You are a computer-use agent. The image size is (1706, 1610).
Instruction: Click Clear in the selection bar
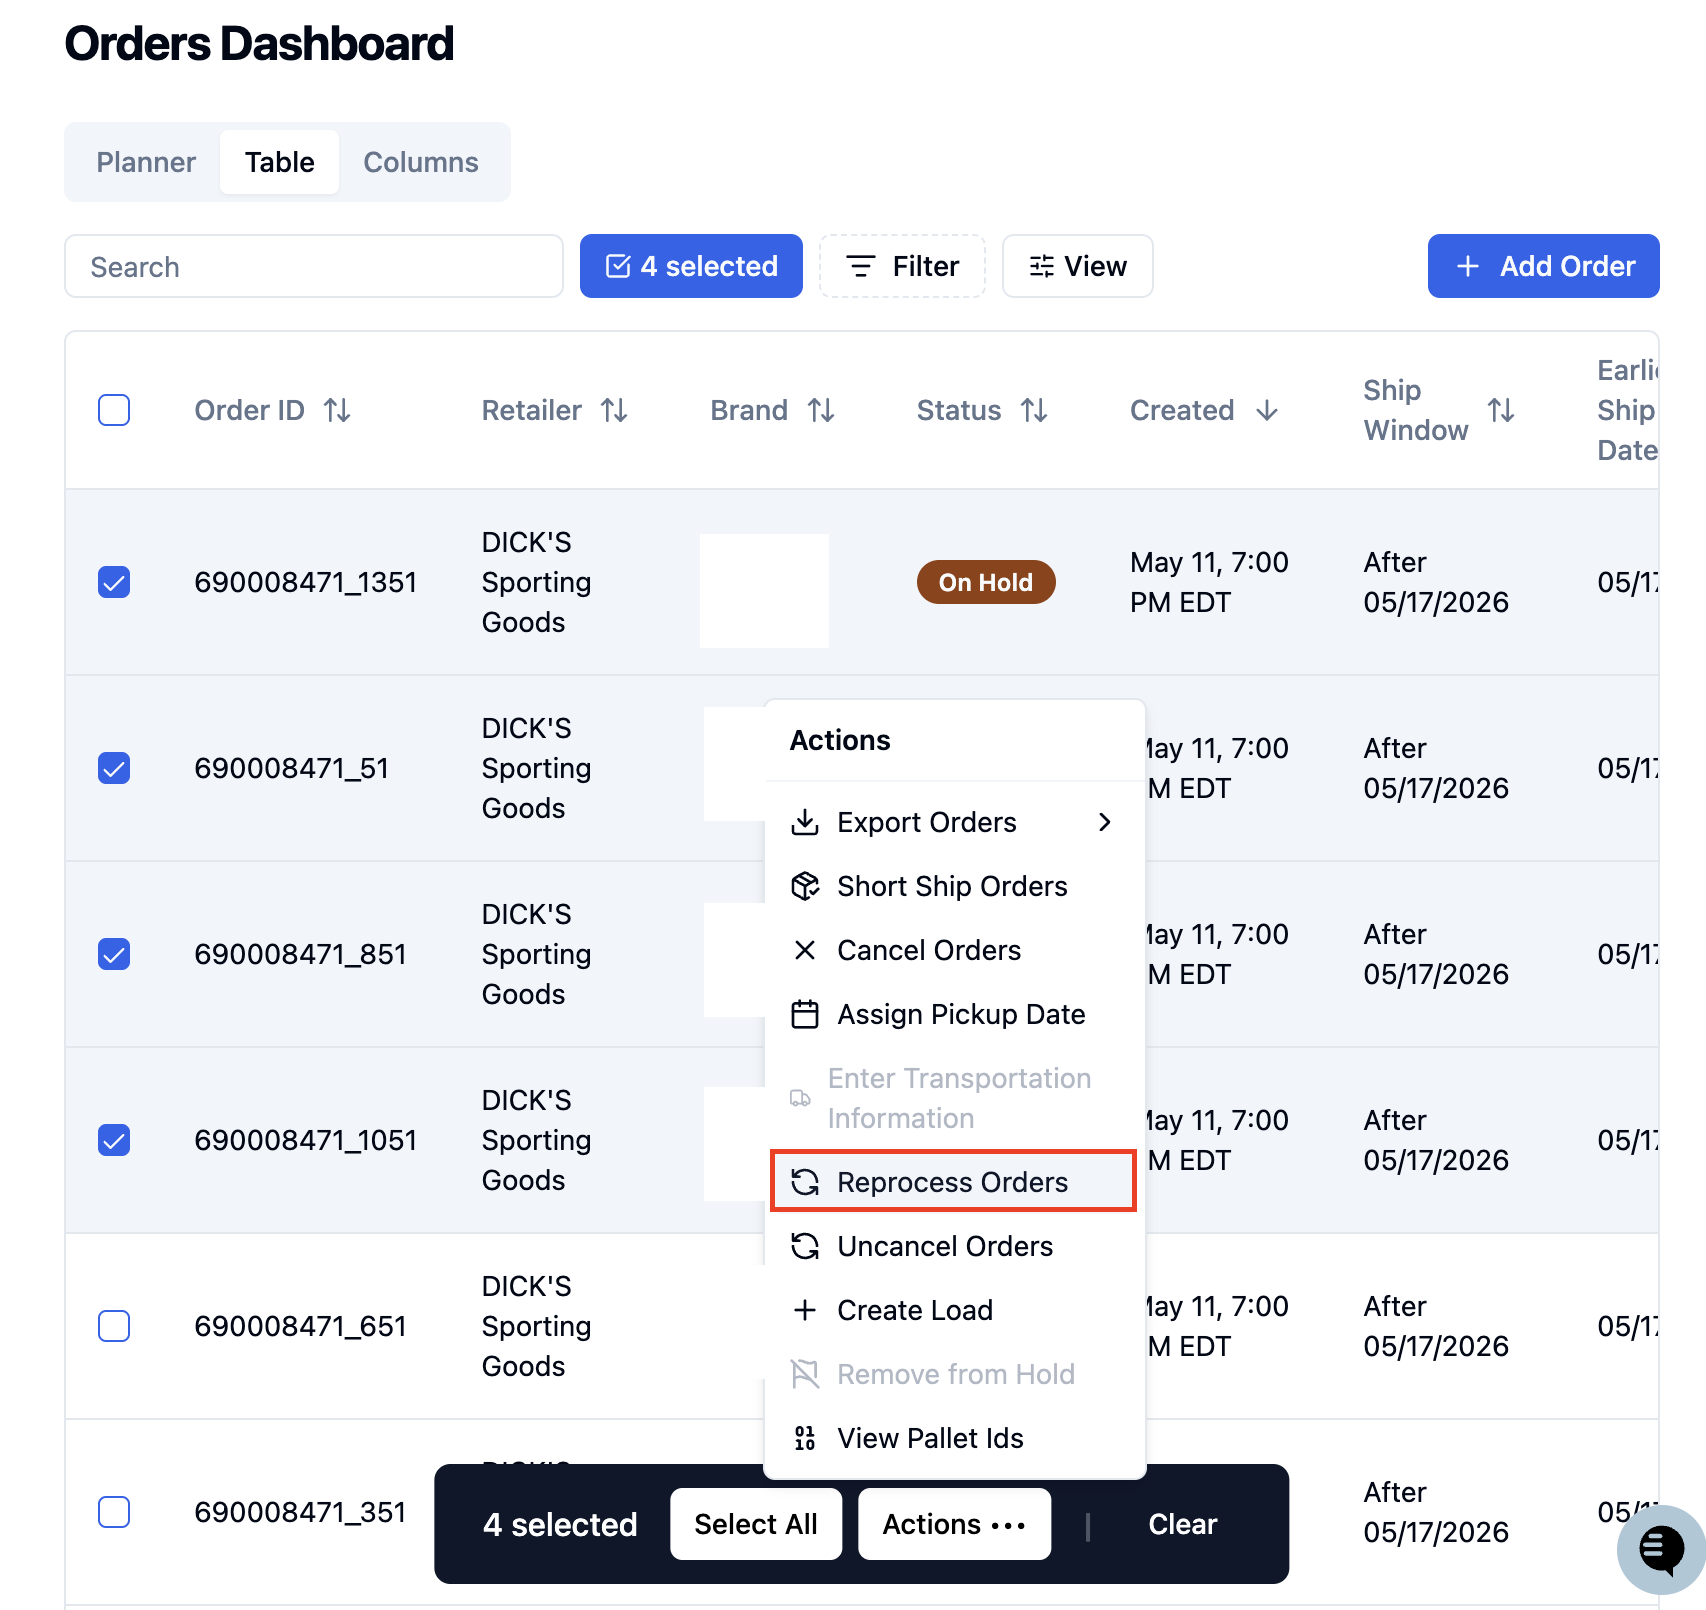(x=1182, y=1524)
